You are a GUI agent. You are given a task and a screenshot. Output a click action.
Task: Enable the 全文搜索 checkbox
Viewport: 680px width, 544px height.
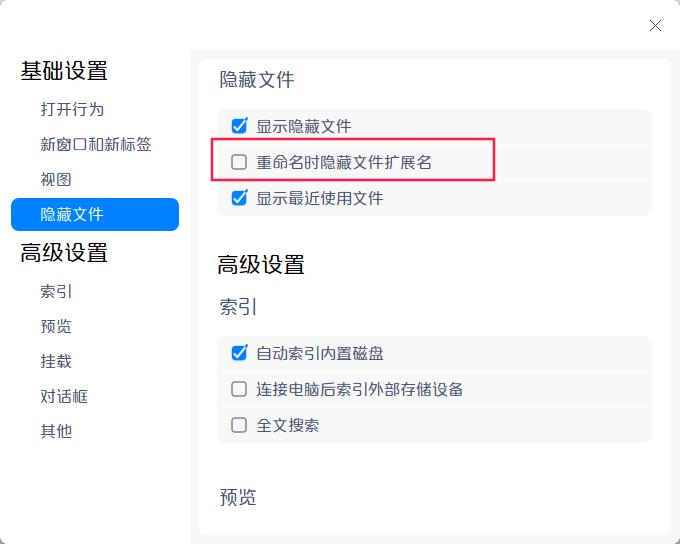tap(239, 425)
